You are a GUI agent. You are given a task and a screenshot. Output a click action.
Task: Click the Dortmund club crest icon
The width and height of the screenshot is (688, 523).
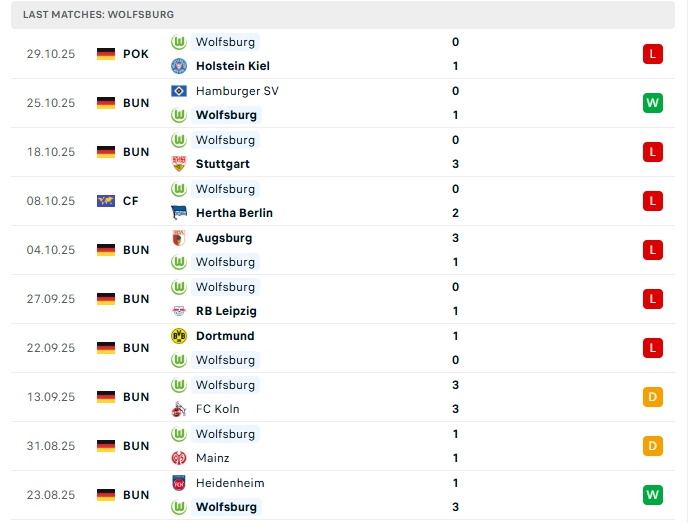pos(179,336)
